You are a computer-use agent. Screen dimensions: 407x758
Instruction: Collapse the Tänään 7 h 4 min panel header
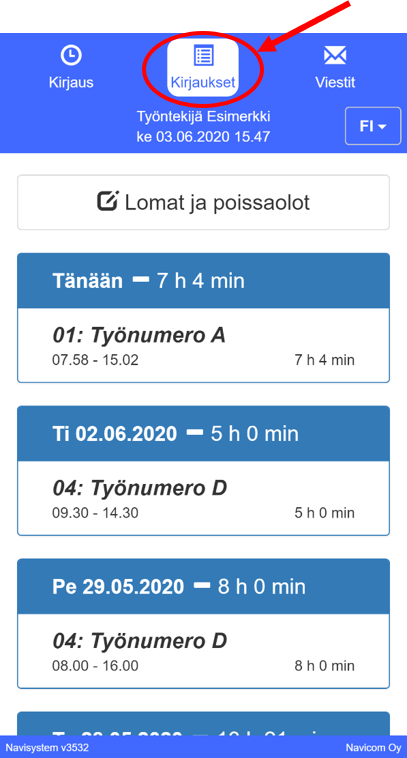(x=204, y=280)
